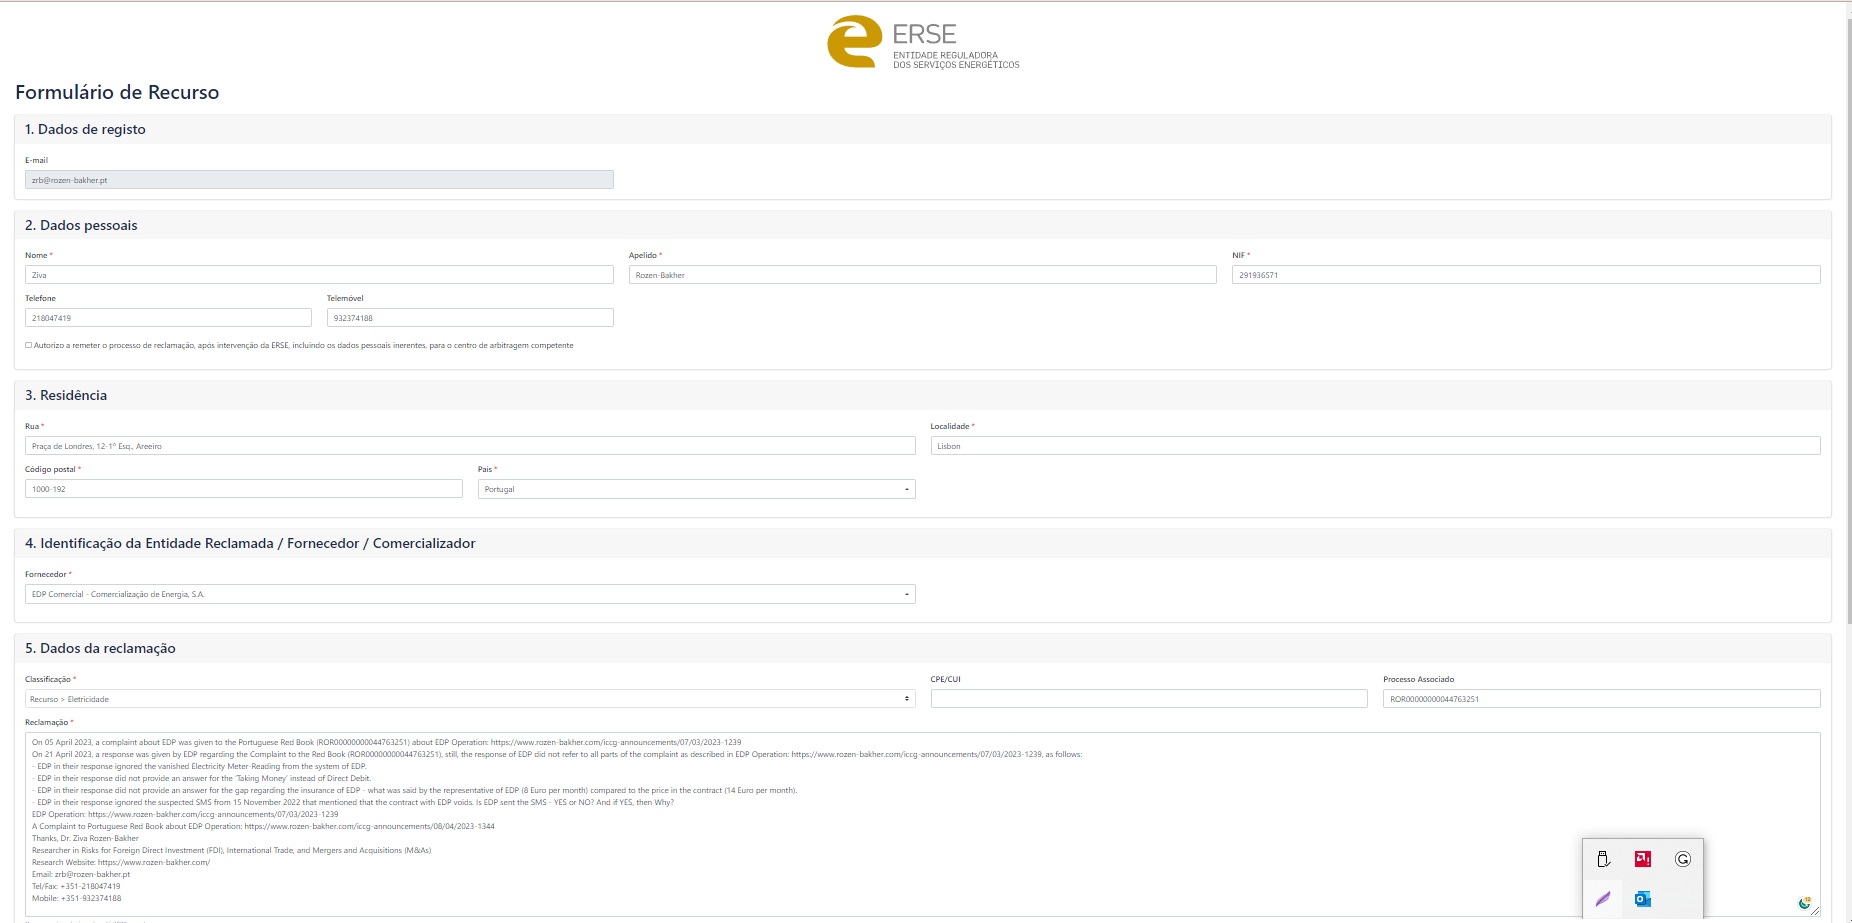Click the 'On 05 April 2023' line of the complaint

[x=387, y=742]
